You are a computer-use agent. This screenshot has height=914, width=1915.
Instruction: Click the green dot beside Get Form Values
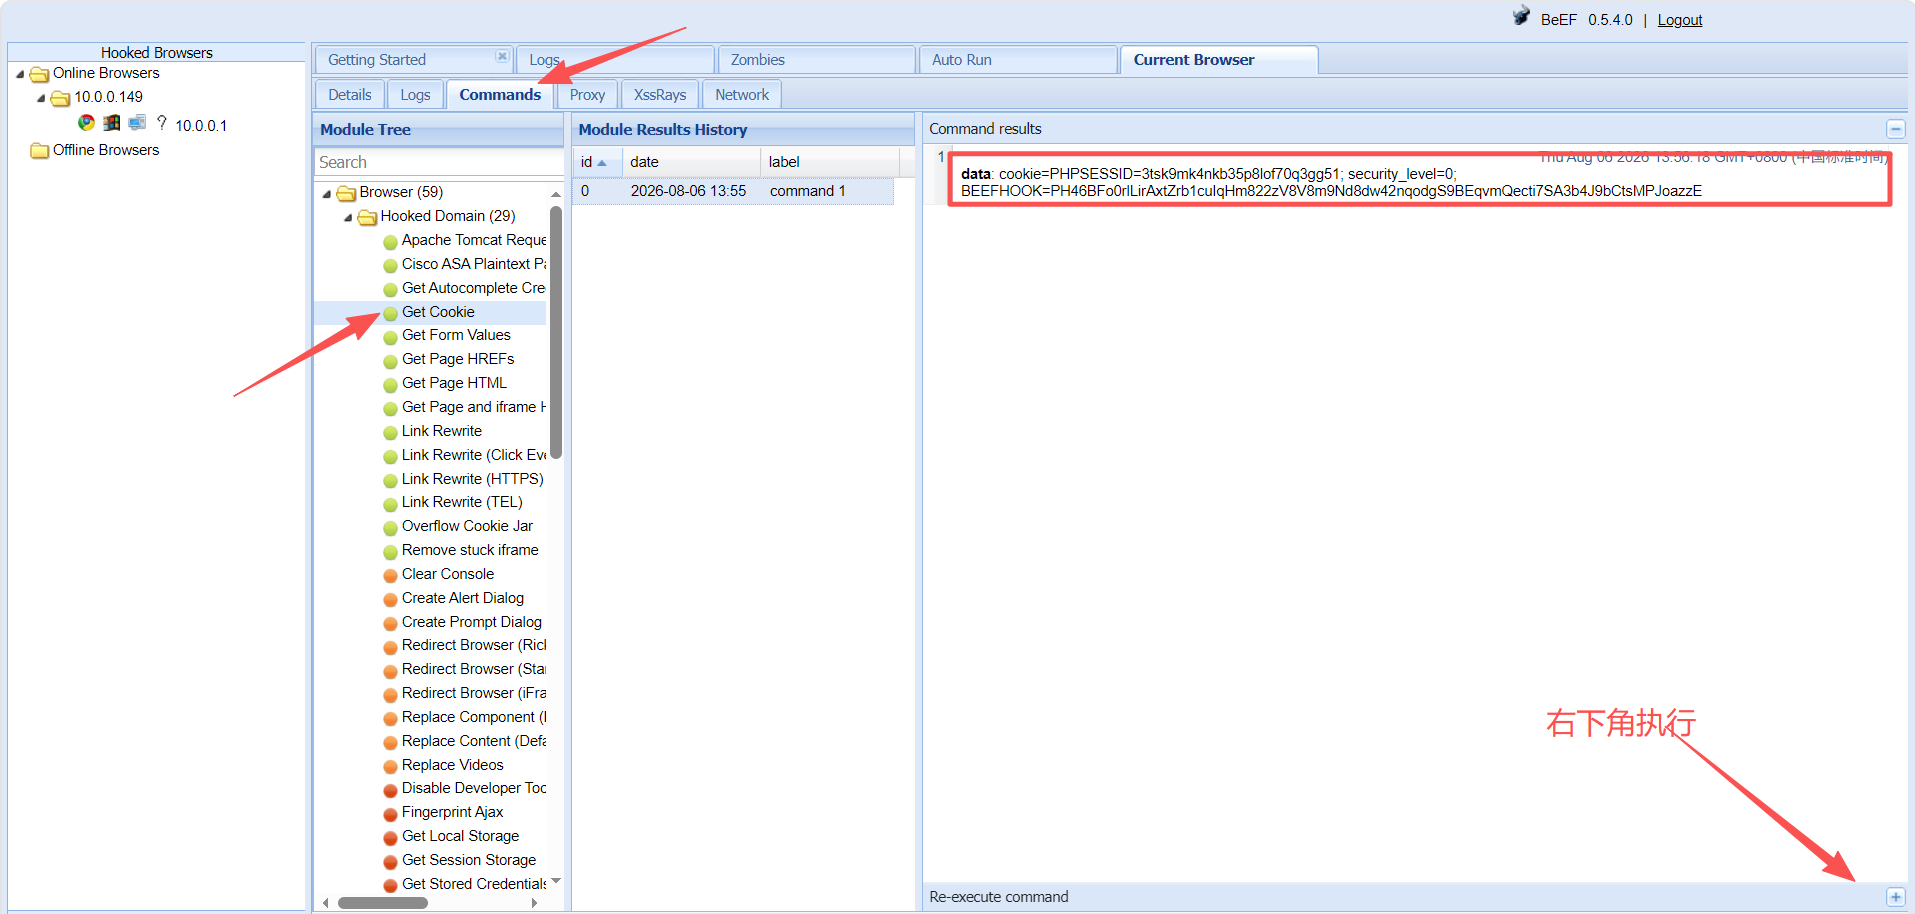(391, 337)
